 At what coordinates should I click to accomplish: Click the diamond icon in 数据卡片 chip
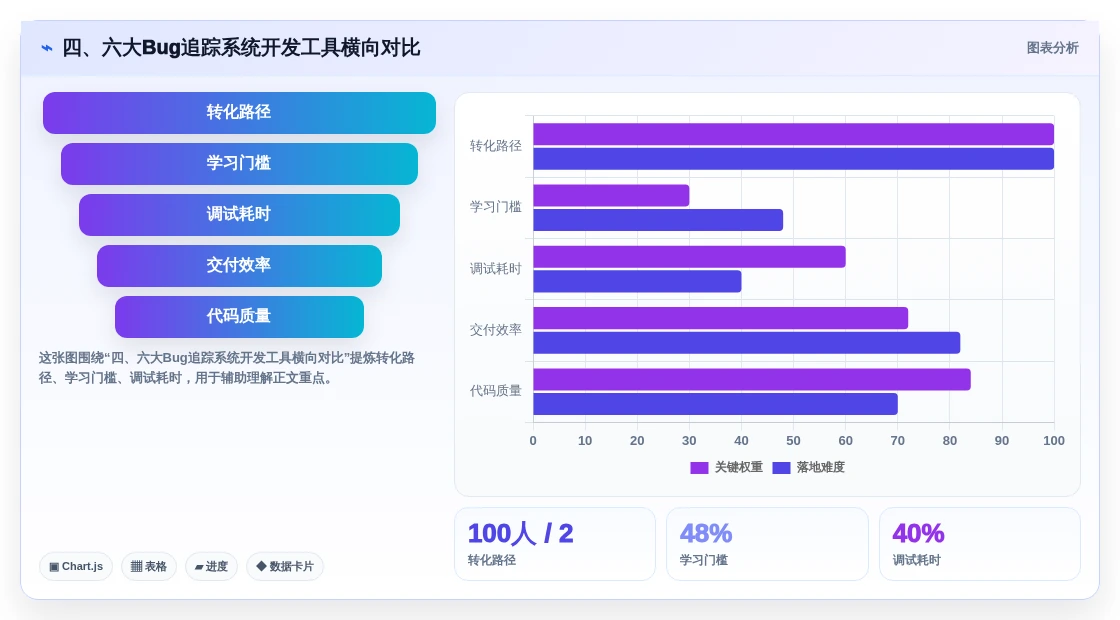click(x=261, y=566)
